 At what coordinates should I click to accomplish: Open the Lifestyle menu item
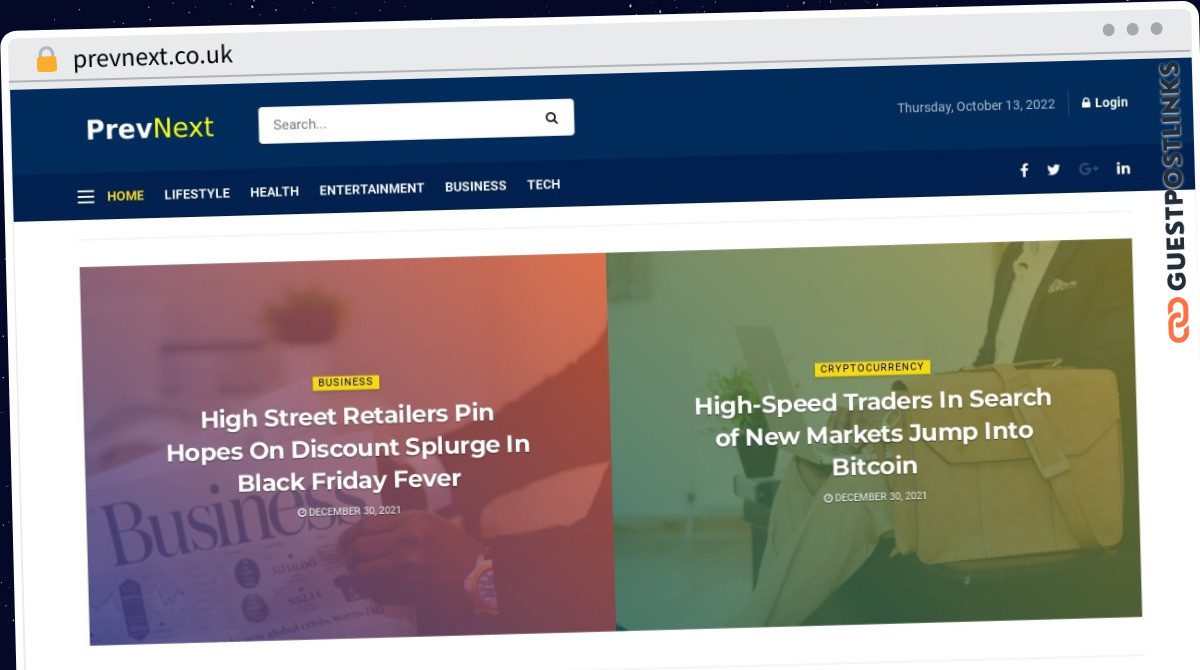[197, 193]
